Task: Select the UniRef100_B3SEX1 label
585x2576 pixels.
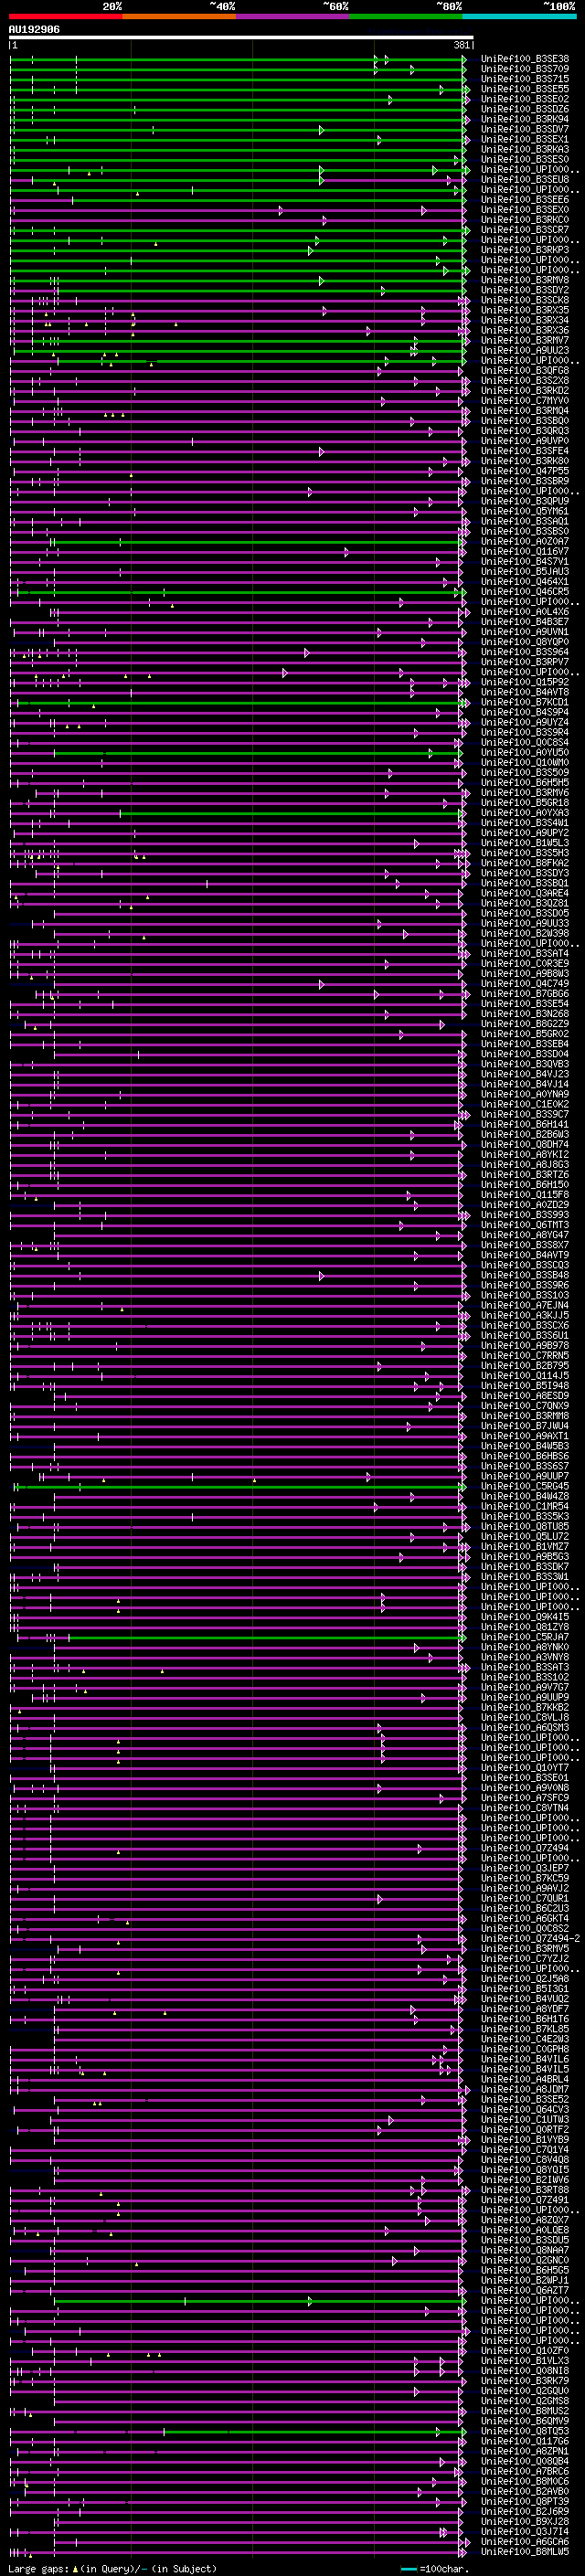Action: 525,139
